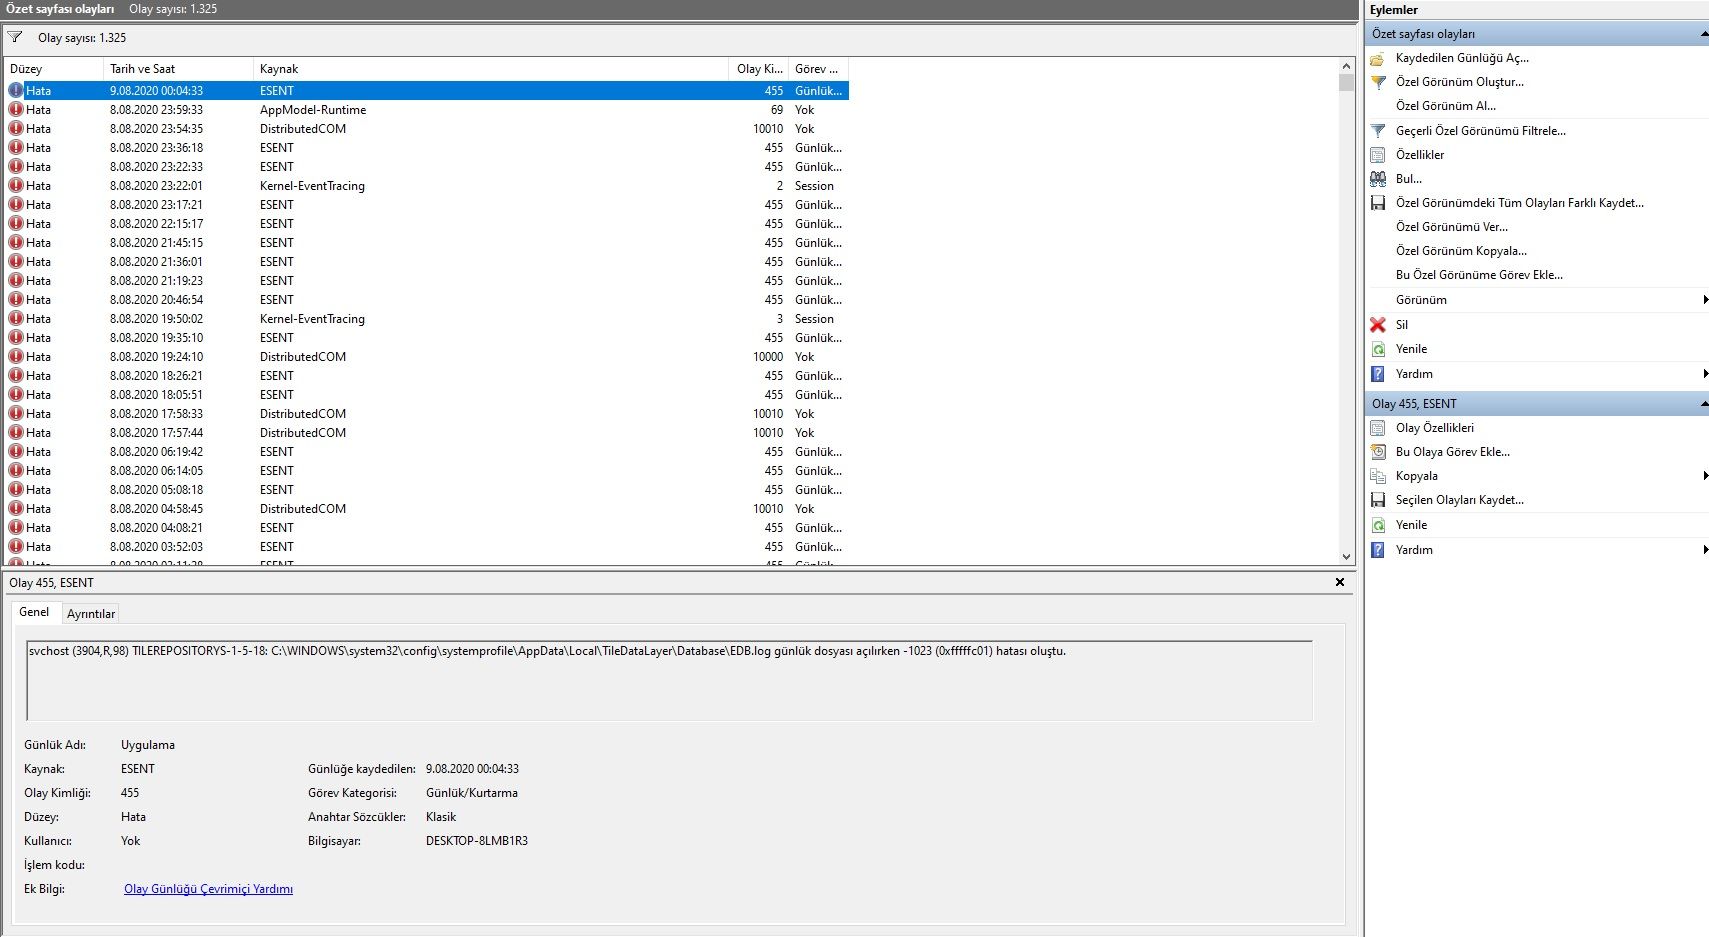Select the 8.08.2020 04:58:45 date cell

156,509
